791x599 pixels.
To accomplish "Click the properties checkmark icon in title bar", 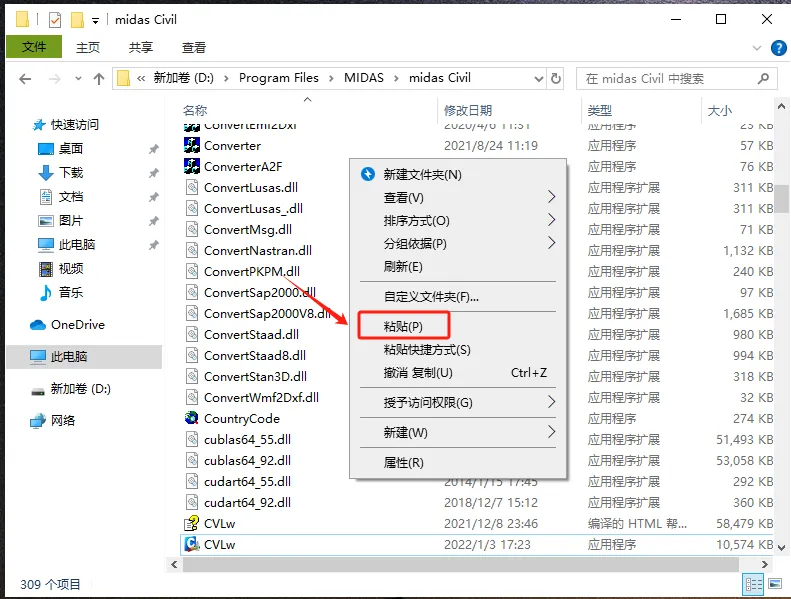I will [x=54, y=20].
